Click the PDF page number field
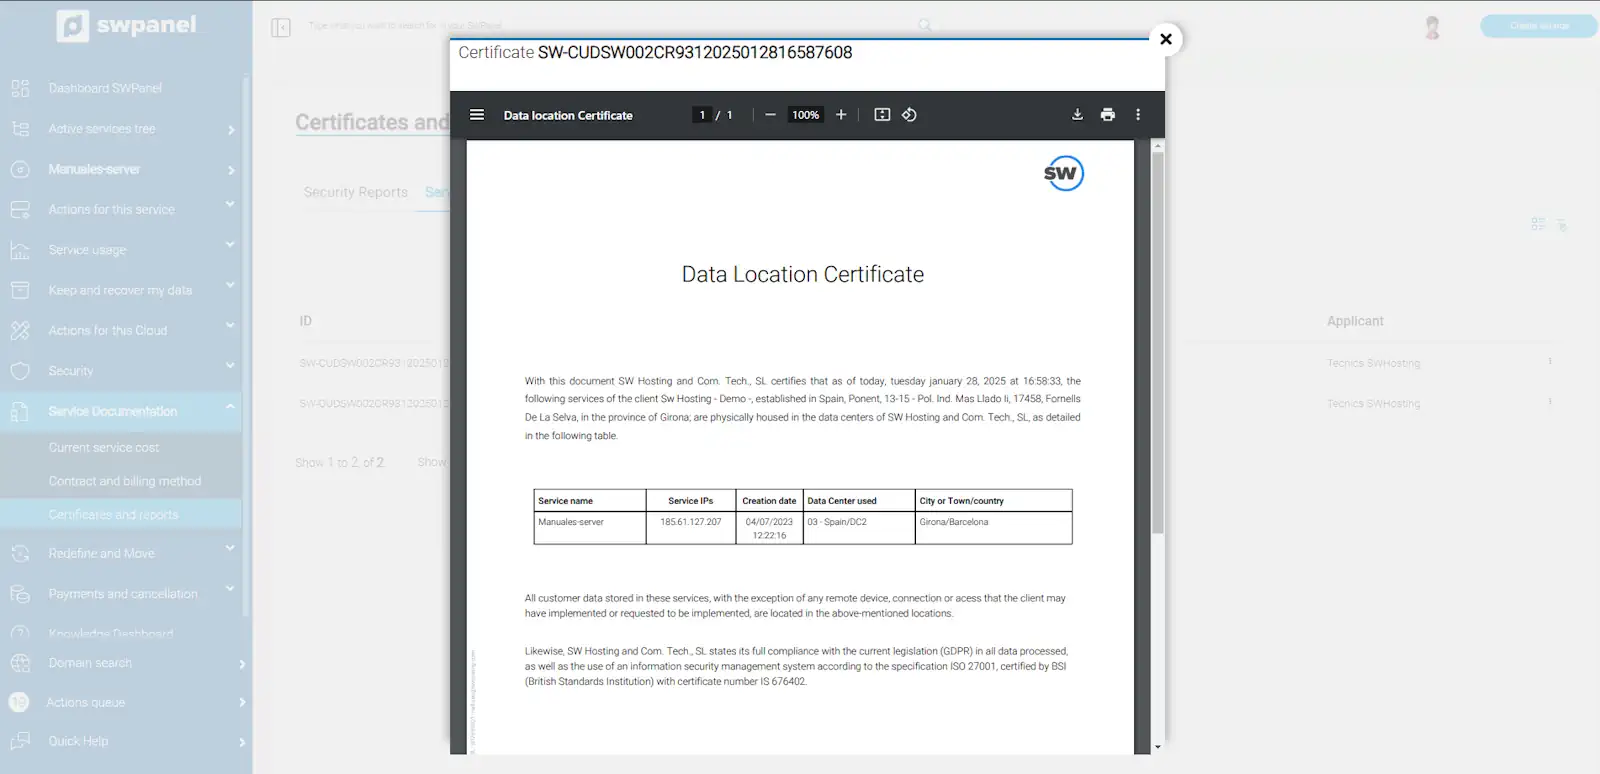This screenshot has width=1600, height=774. tap(702, 115)
